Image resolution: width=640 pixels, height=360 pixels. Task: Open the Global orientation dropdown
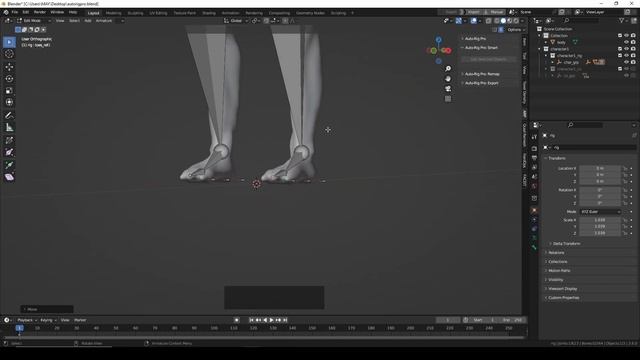coord(236,20)
